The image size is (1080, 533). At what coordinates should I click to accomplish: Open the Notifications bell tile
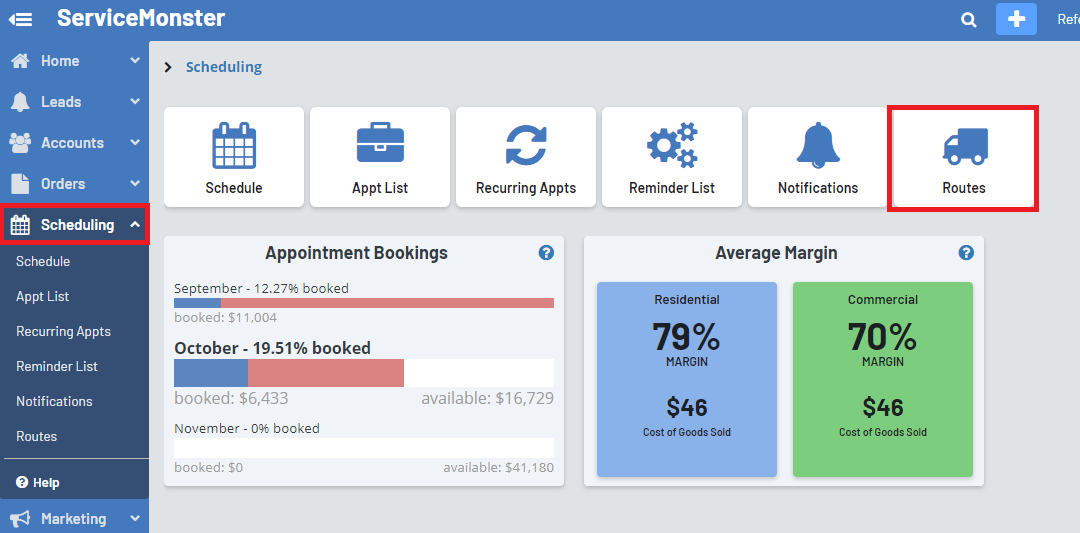click(x=818, y=157)
